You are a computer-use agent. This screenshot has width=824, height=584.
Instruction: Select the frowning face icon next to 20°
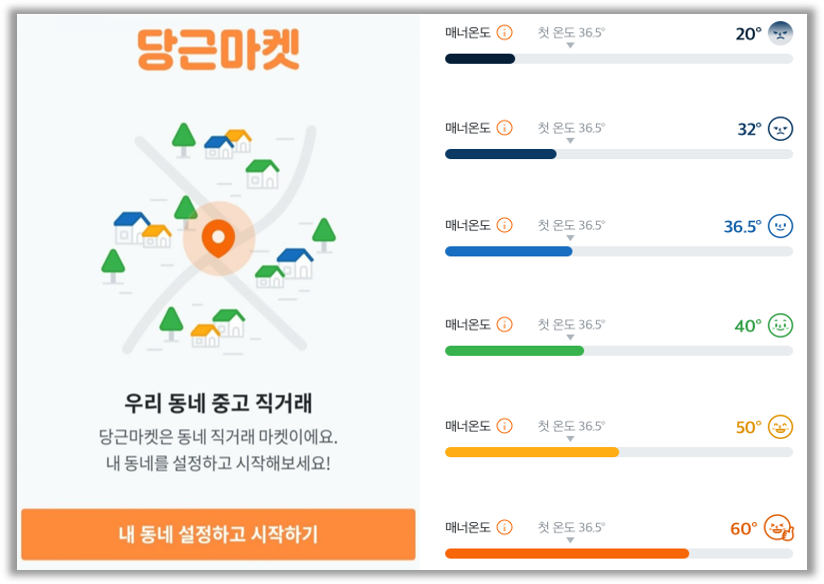coord(779,31)
